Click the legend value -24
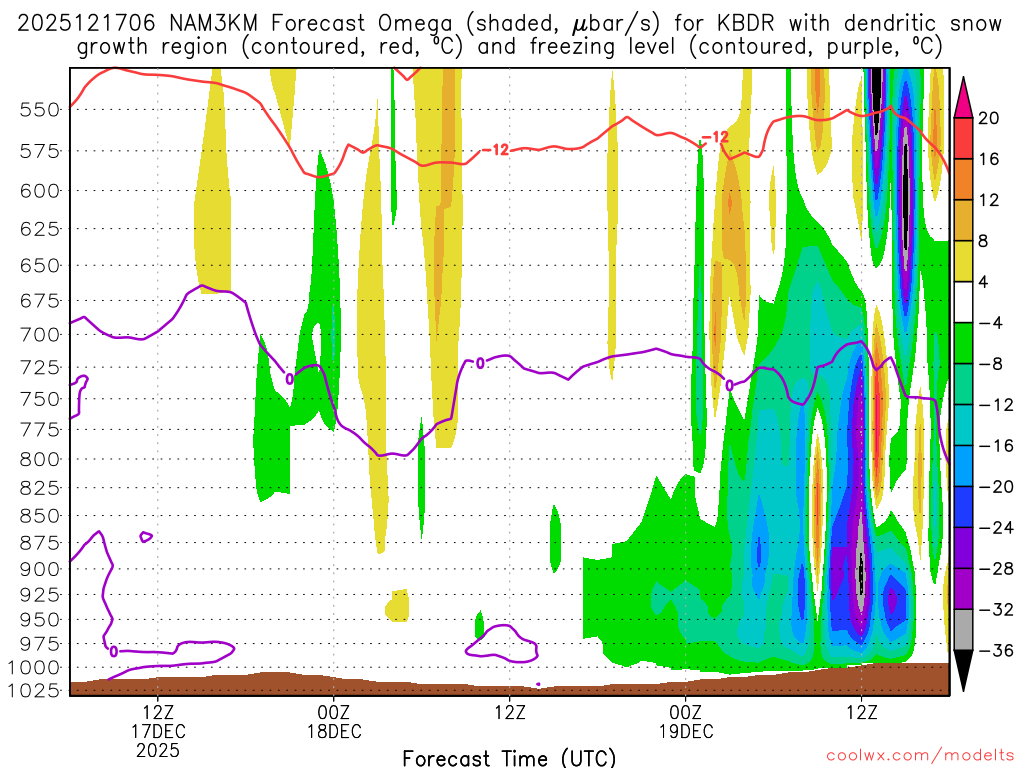This screenshot has height=768, width=1024. pos(996,528)
